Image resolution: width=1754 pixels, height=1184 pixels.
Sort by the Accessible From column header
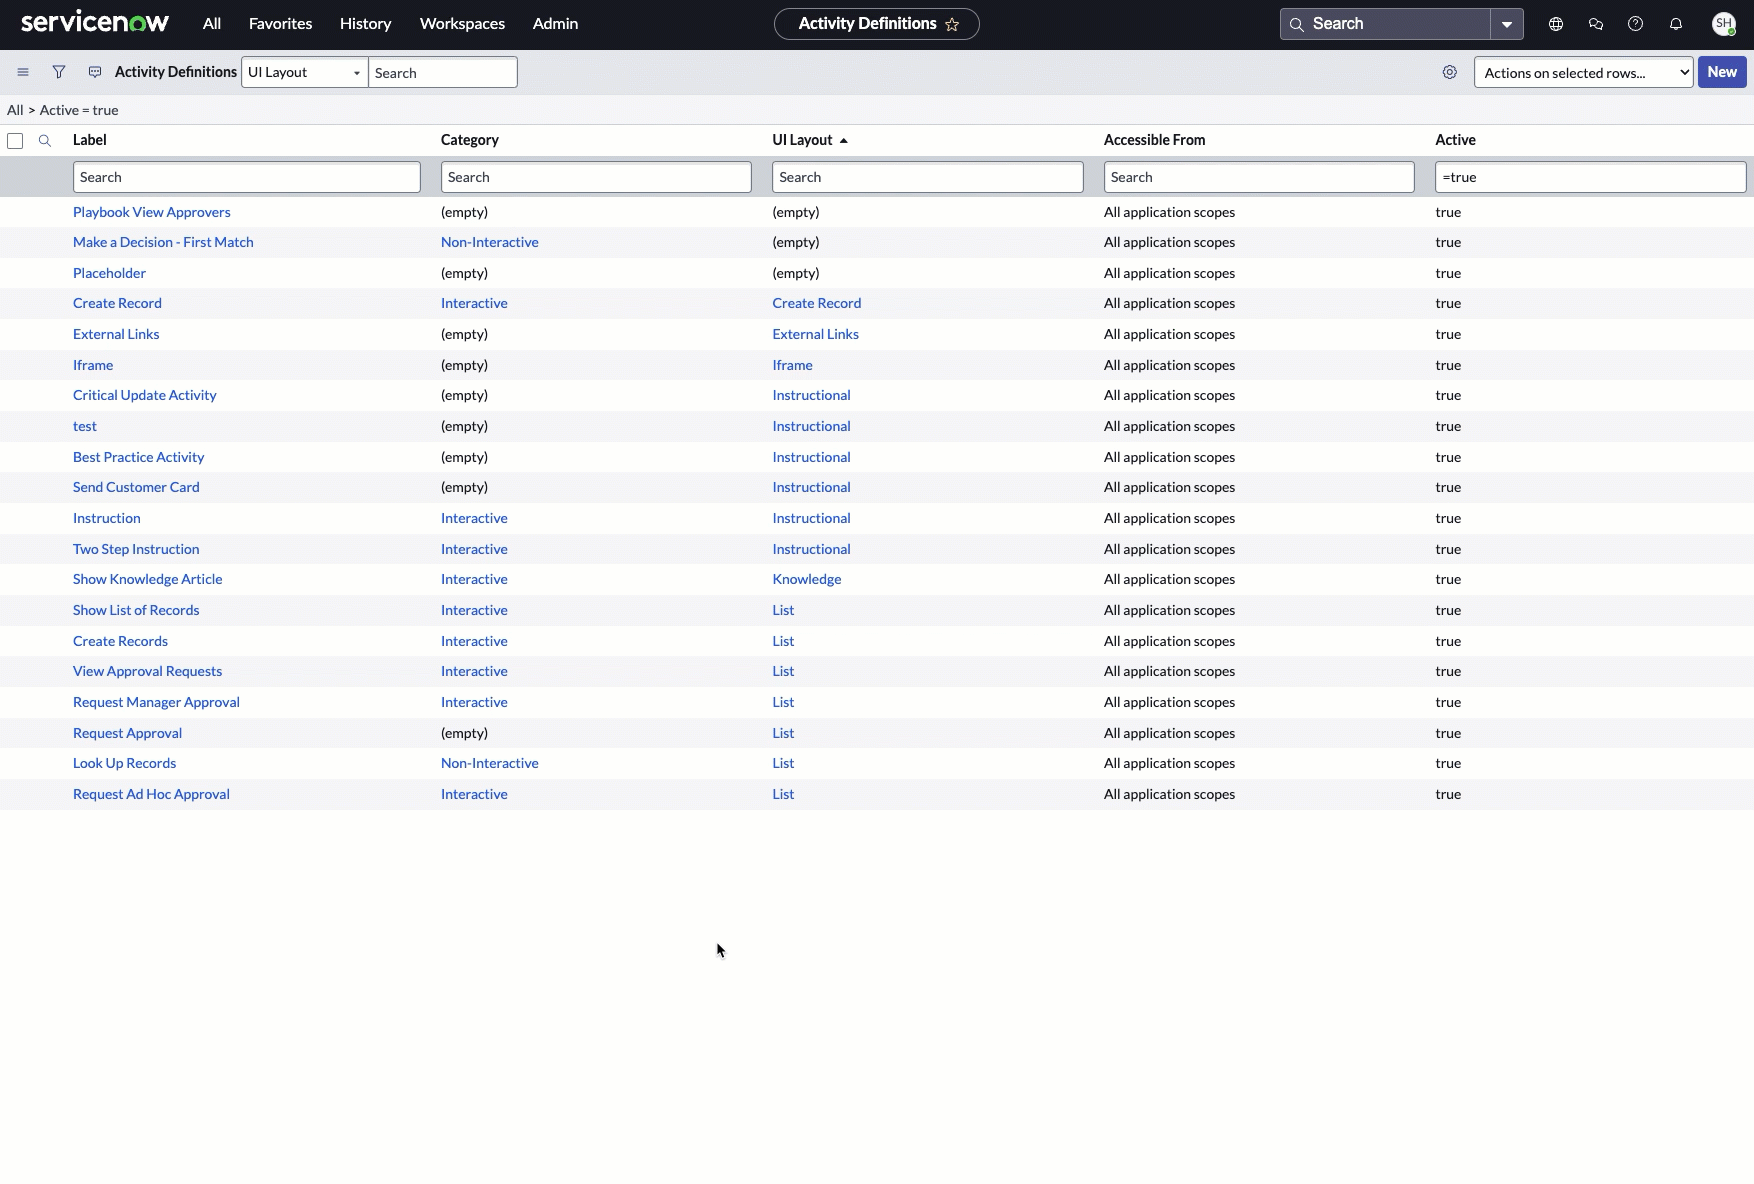pos(1155,140)
